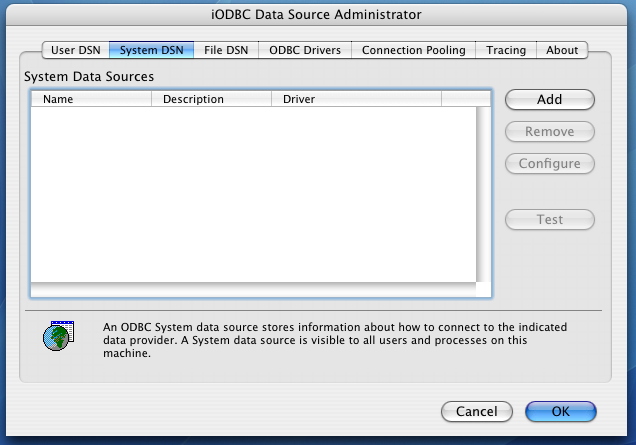Sort by the Name column header

pyautogui.click(x=91, y=99)
